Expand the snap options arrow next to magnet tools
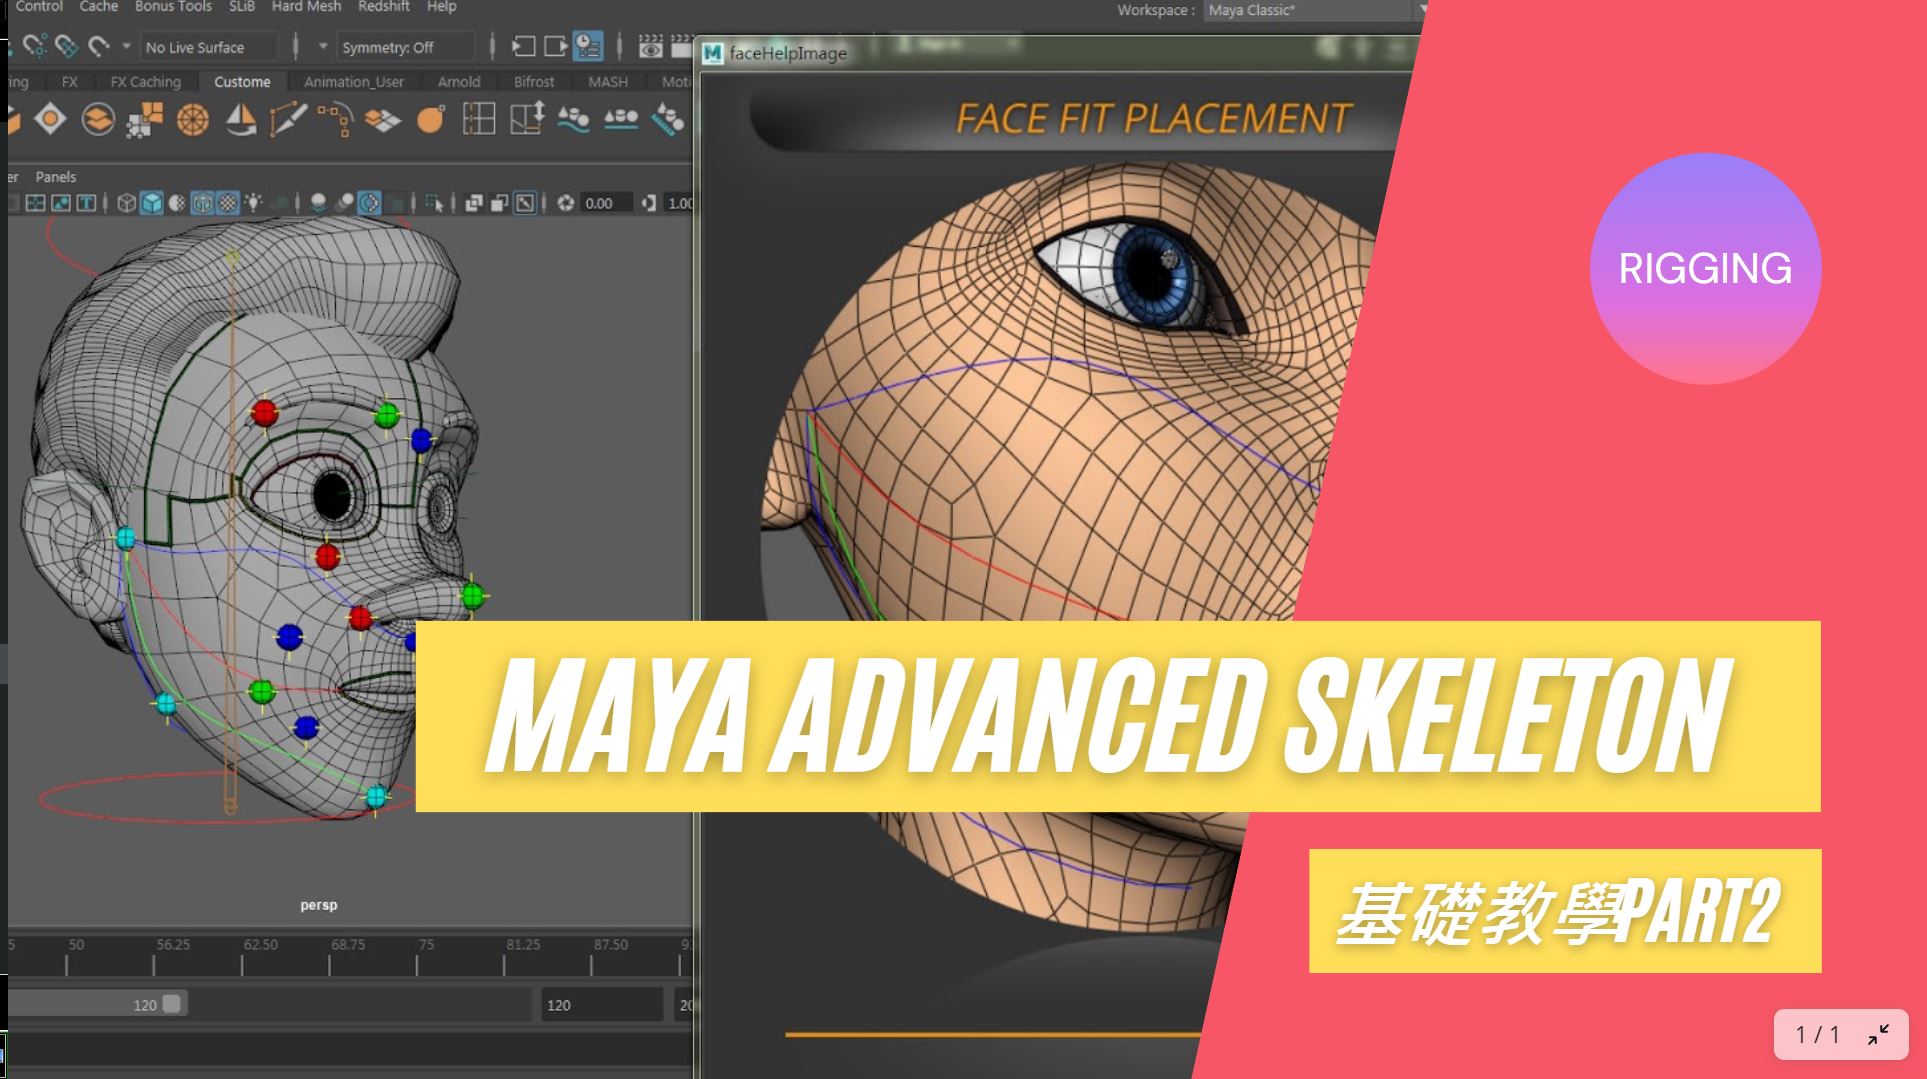The height and width of the screenshot is (1079, 1927). (125, 46)
